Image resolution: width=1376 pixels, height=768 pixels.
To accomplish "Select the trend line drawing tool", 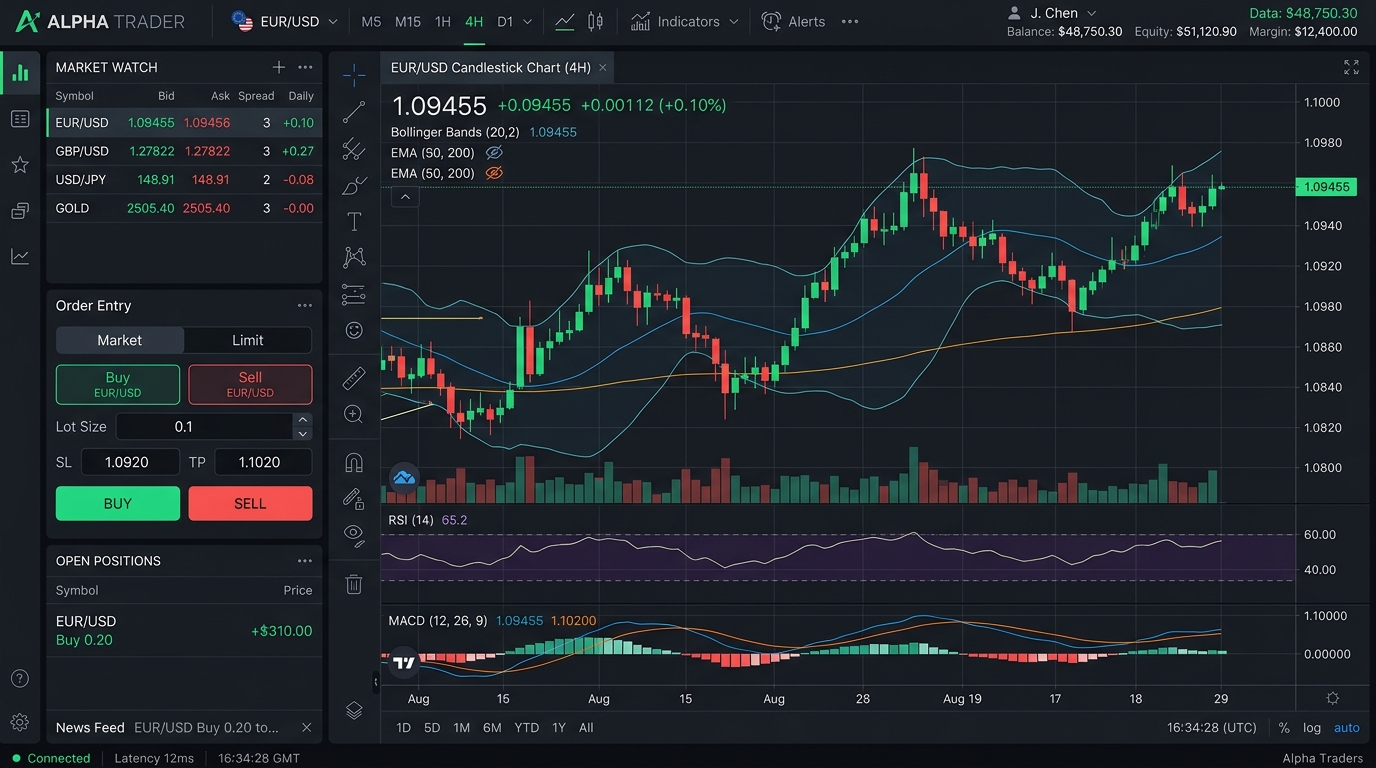I will pyautogui.click(x=354, y=112).
